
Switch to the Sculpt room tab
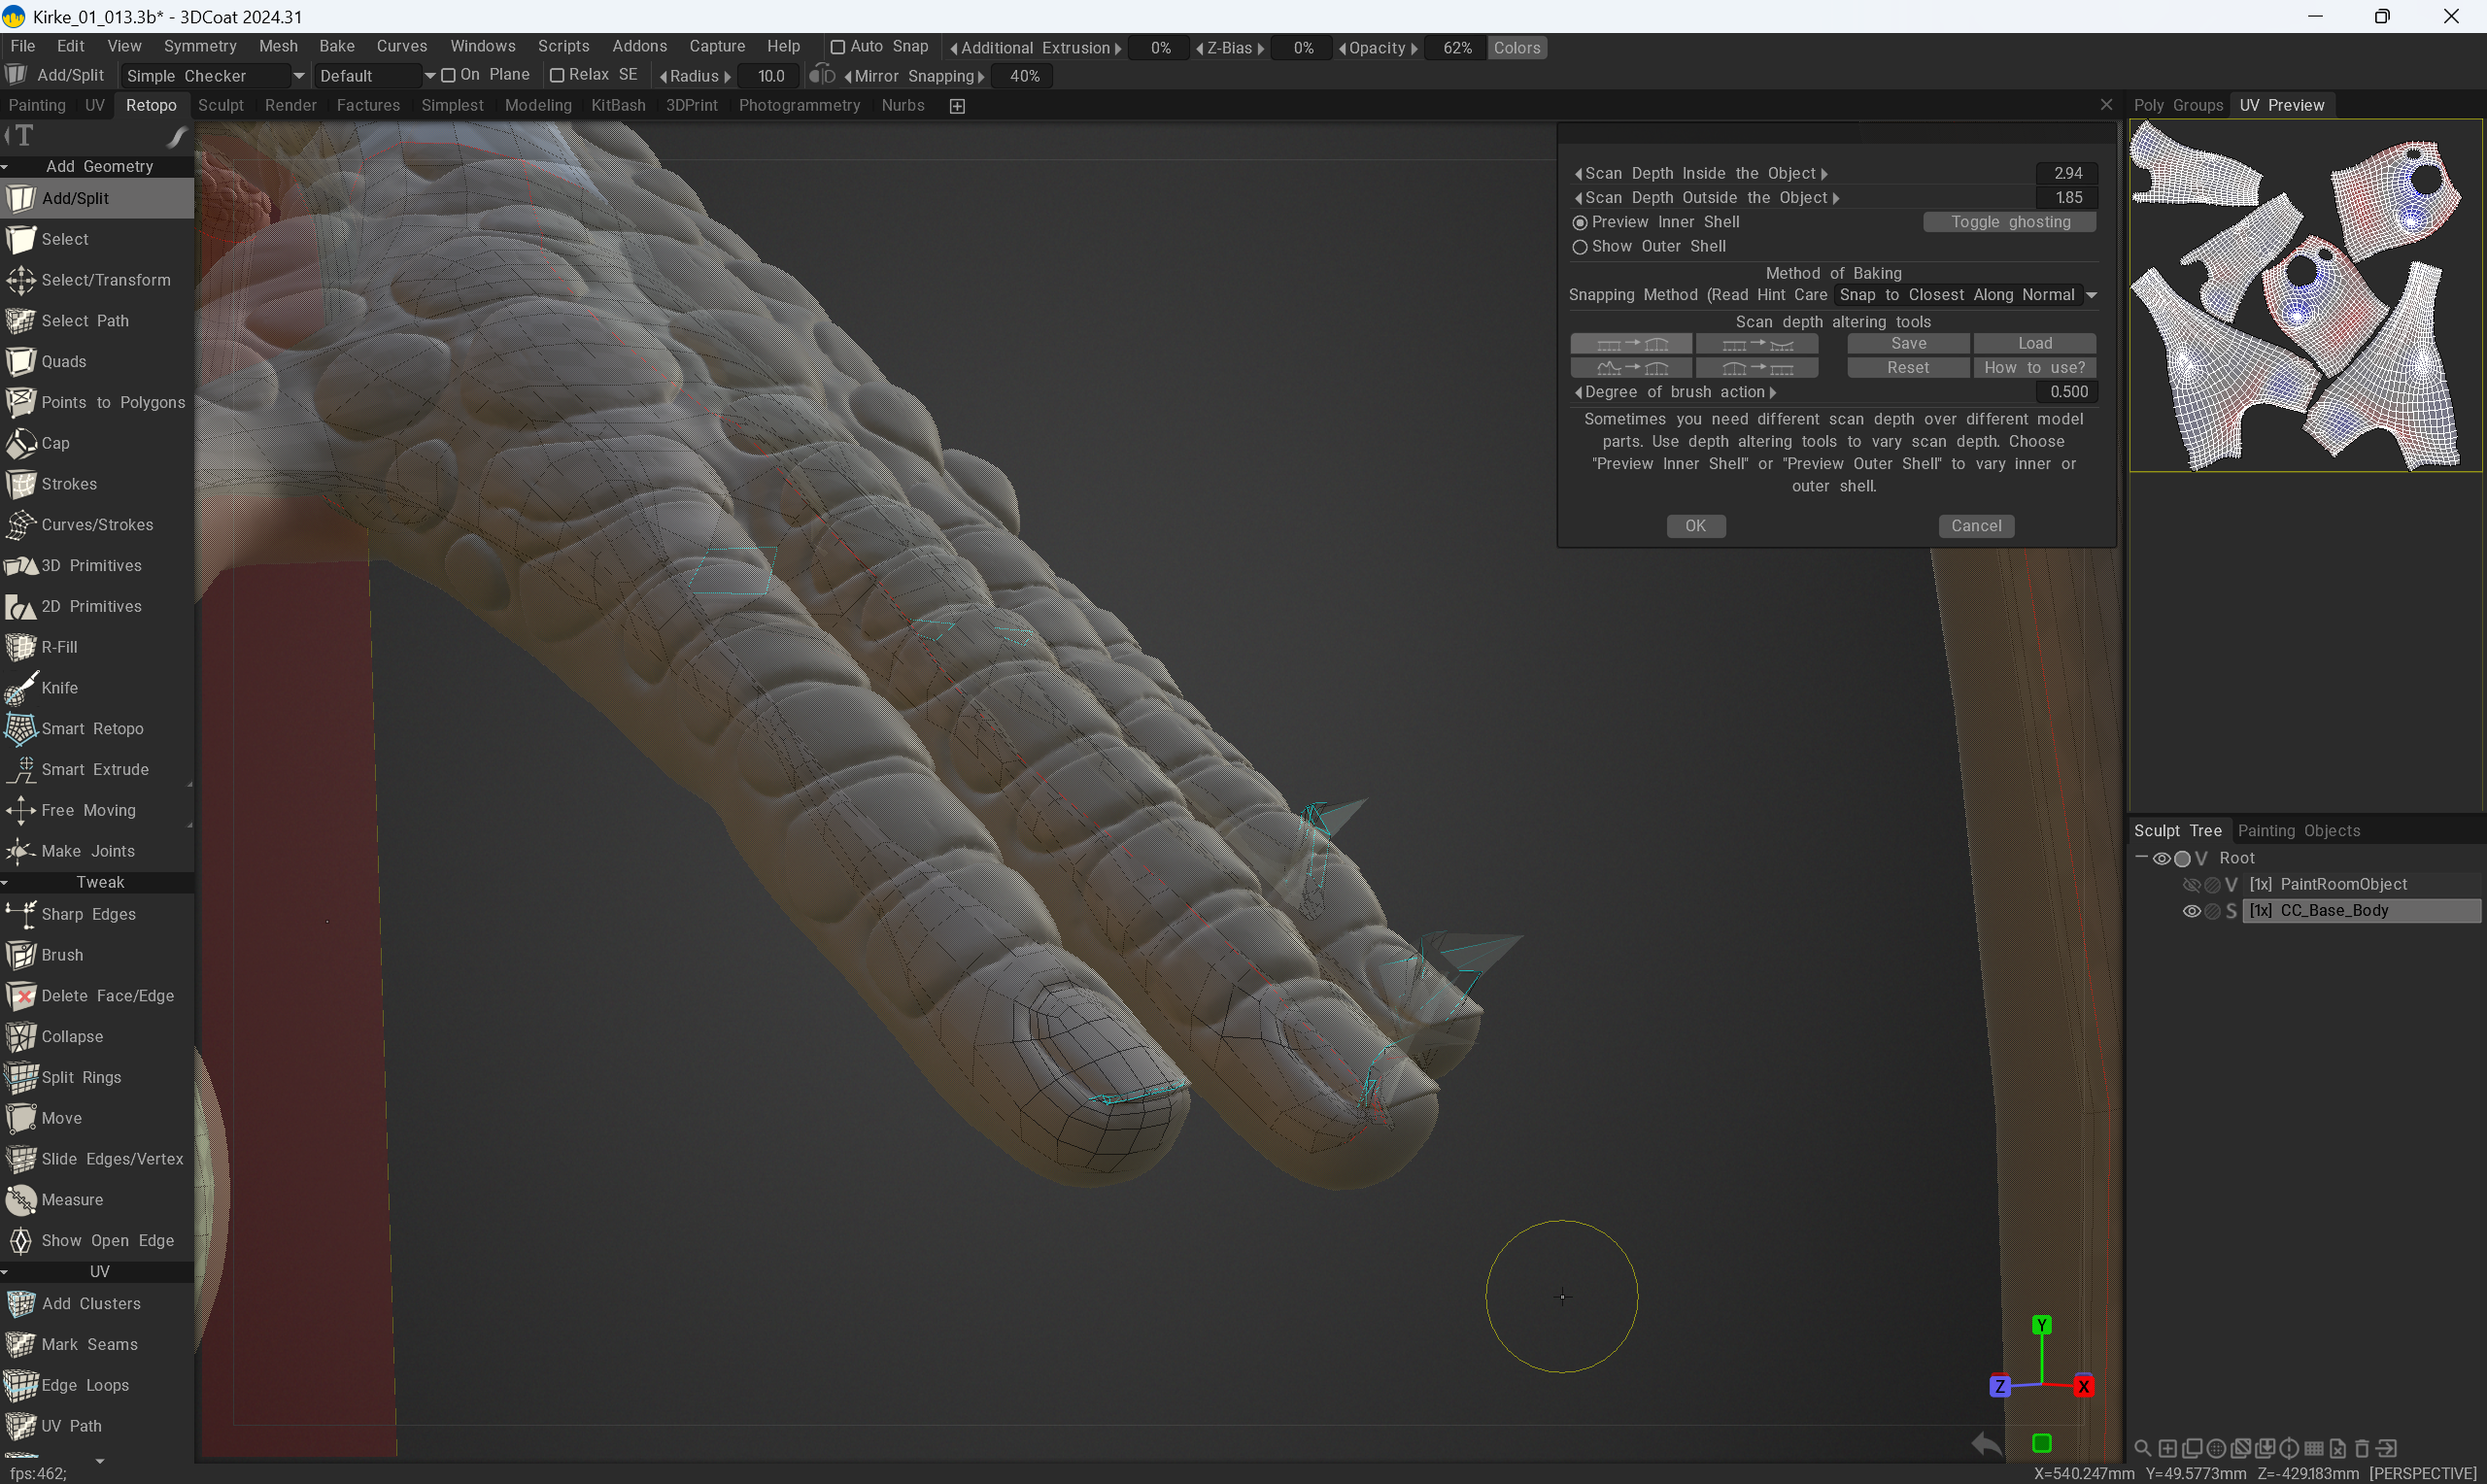click(220, 105)
